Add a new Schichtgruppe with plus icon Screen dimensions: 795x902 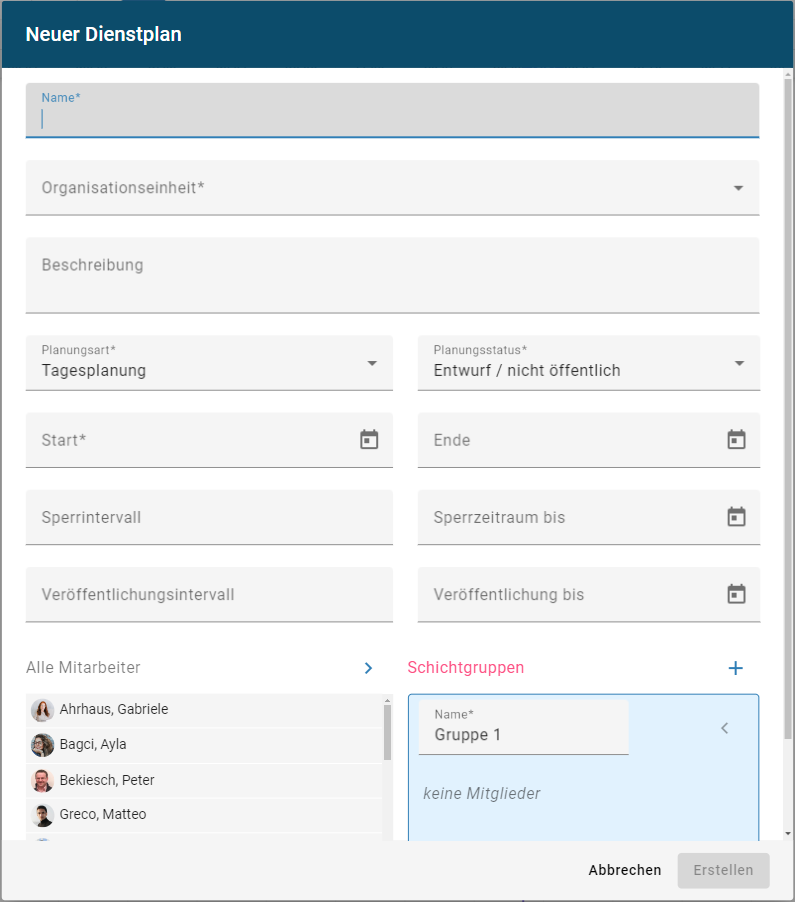point(735,668)
